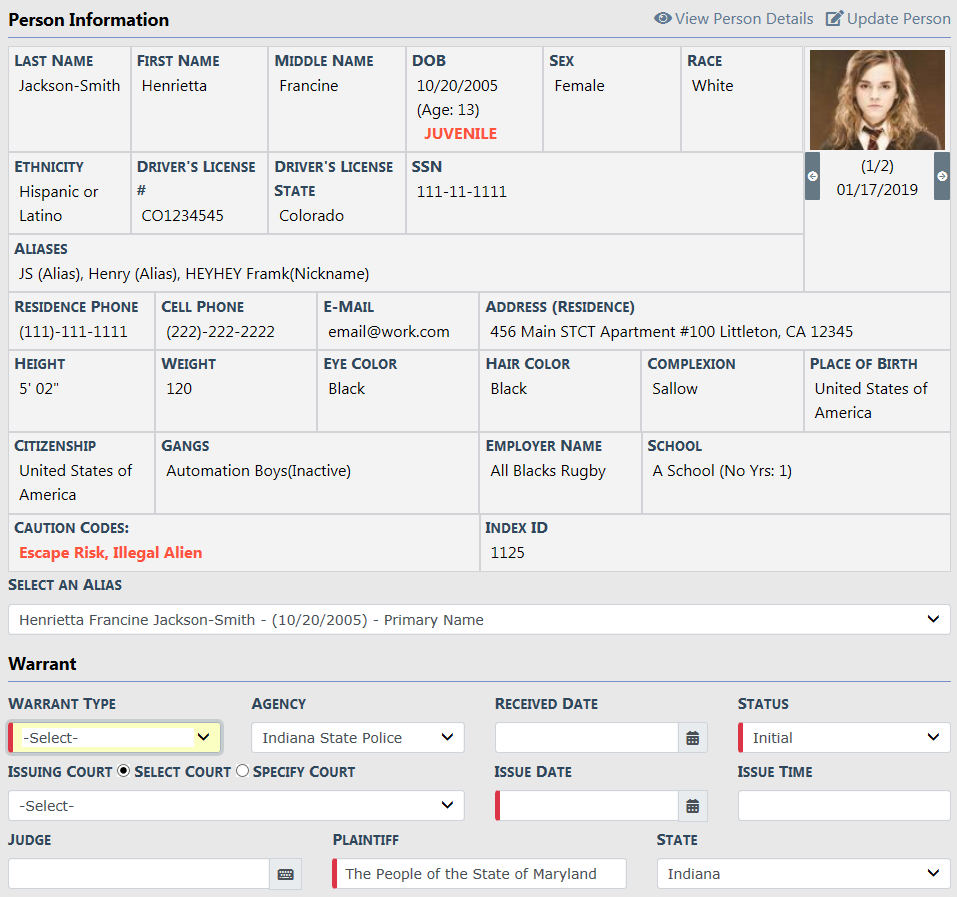Show next person photo with right arrow
This screenshot has height=897, width=957.
click(x=941, y=176)
